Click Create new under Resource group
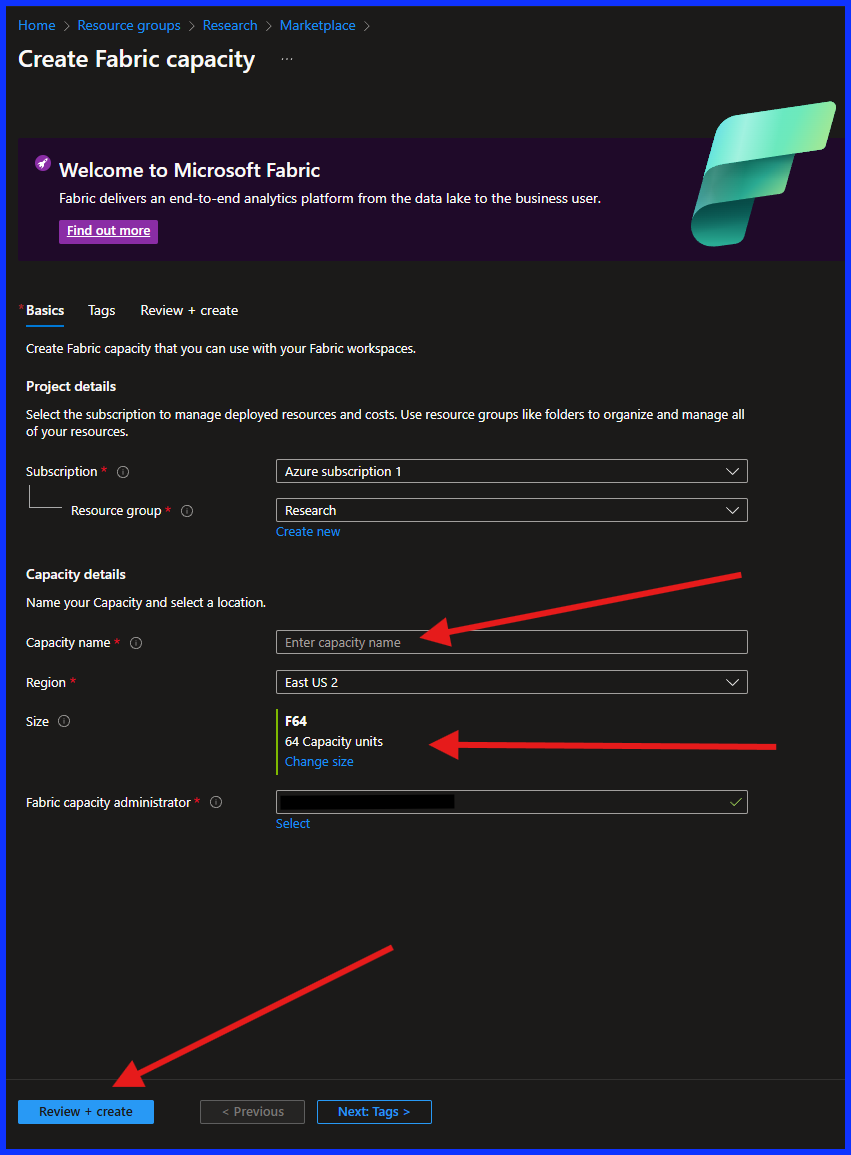This screenshot has height=1155, width=851. [308, 531]
